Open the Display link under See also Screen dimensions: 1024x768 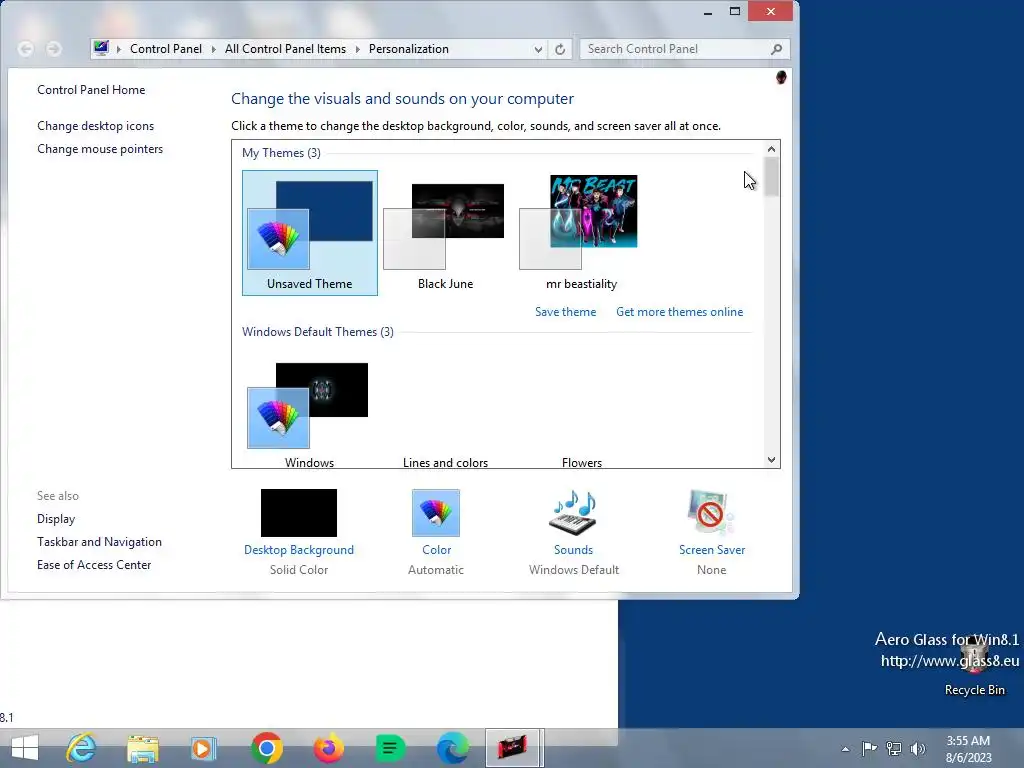[56, 519]
